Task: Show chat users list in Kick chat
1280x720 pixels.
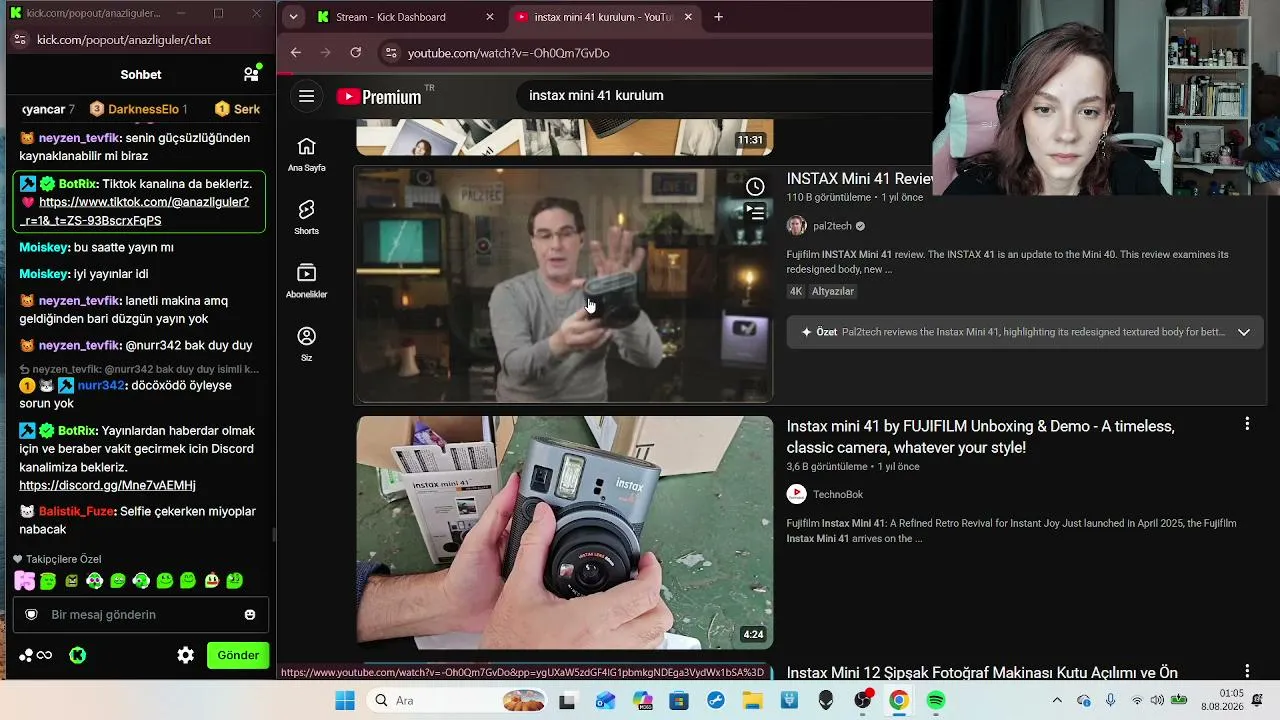Action: (x=251, y=74)
